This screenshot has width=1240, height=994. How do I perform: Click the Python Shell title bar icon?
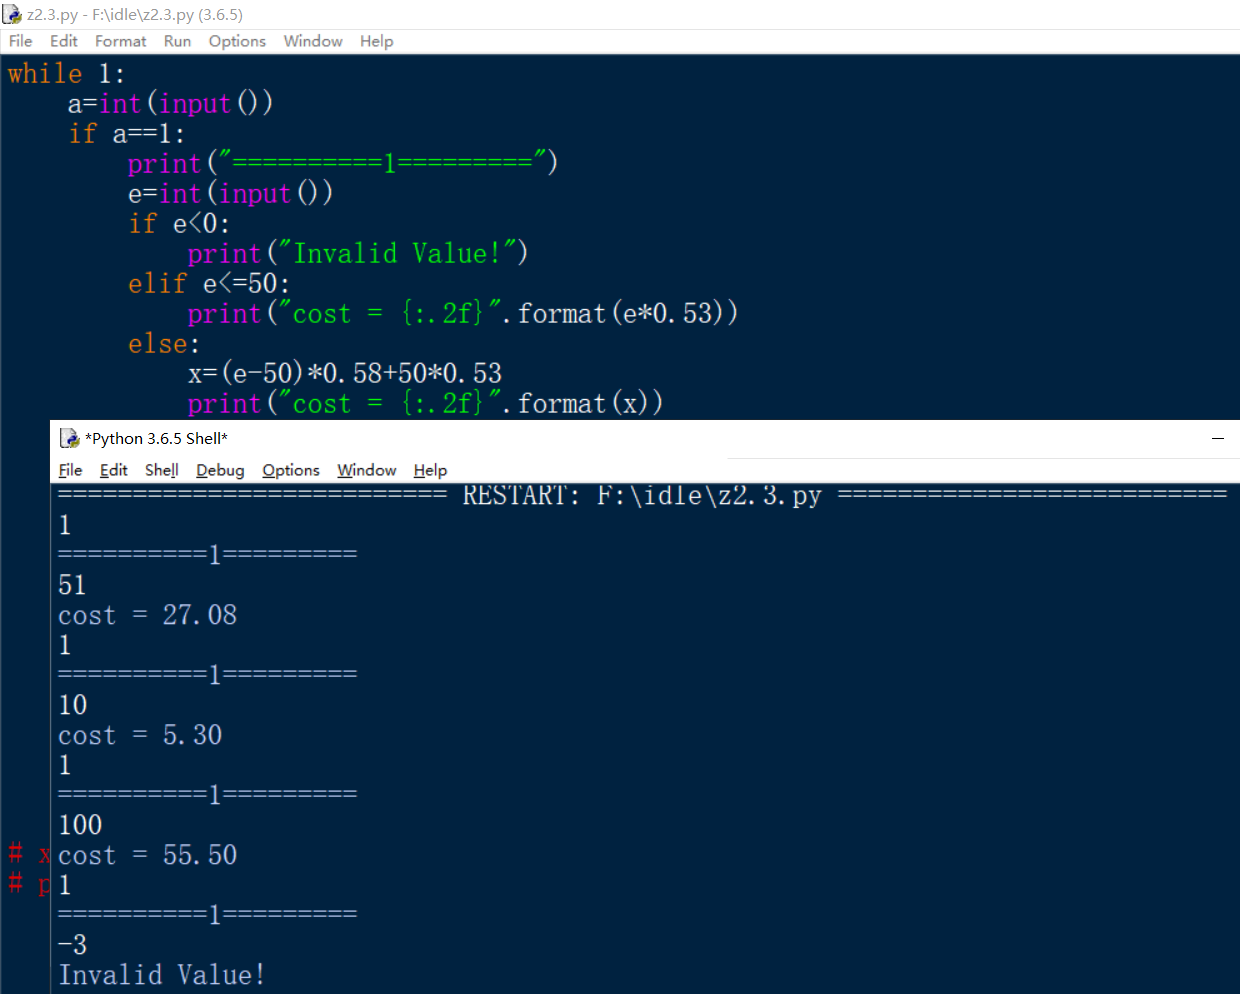pyautogui.click(x=70, y=438)
